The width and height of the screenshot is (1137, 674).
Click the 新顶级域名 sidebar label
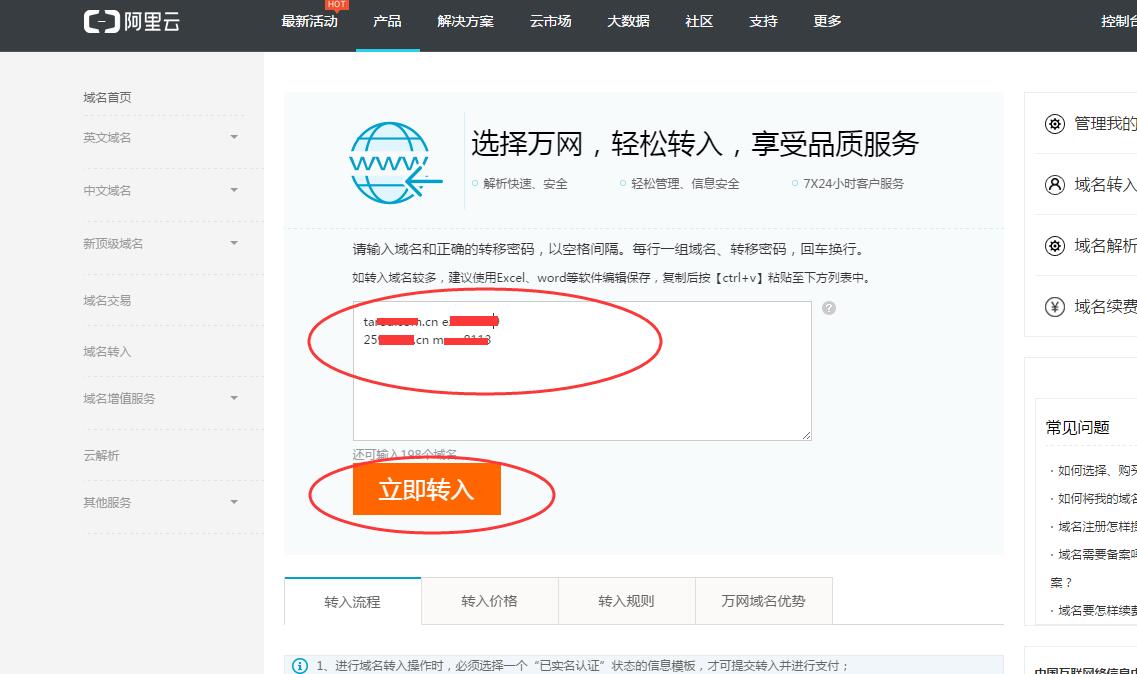point(113,244)
